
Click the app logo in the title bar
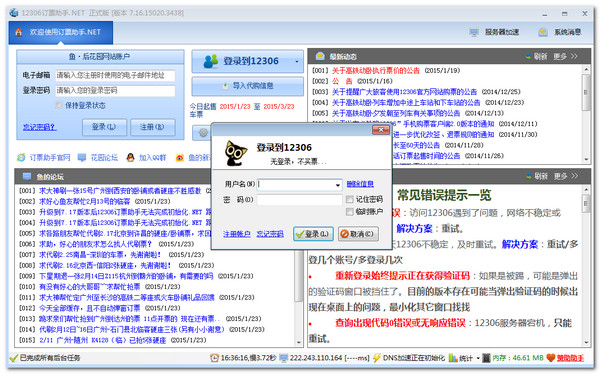pos(13,13)
